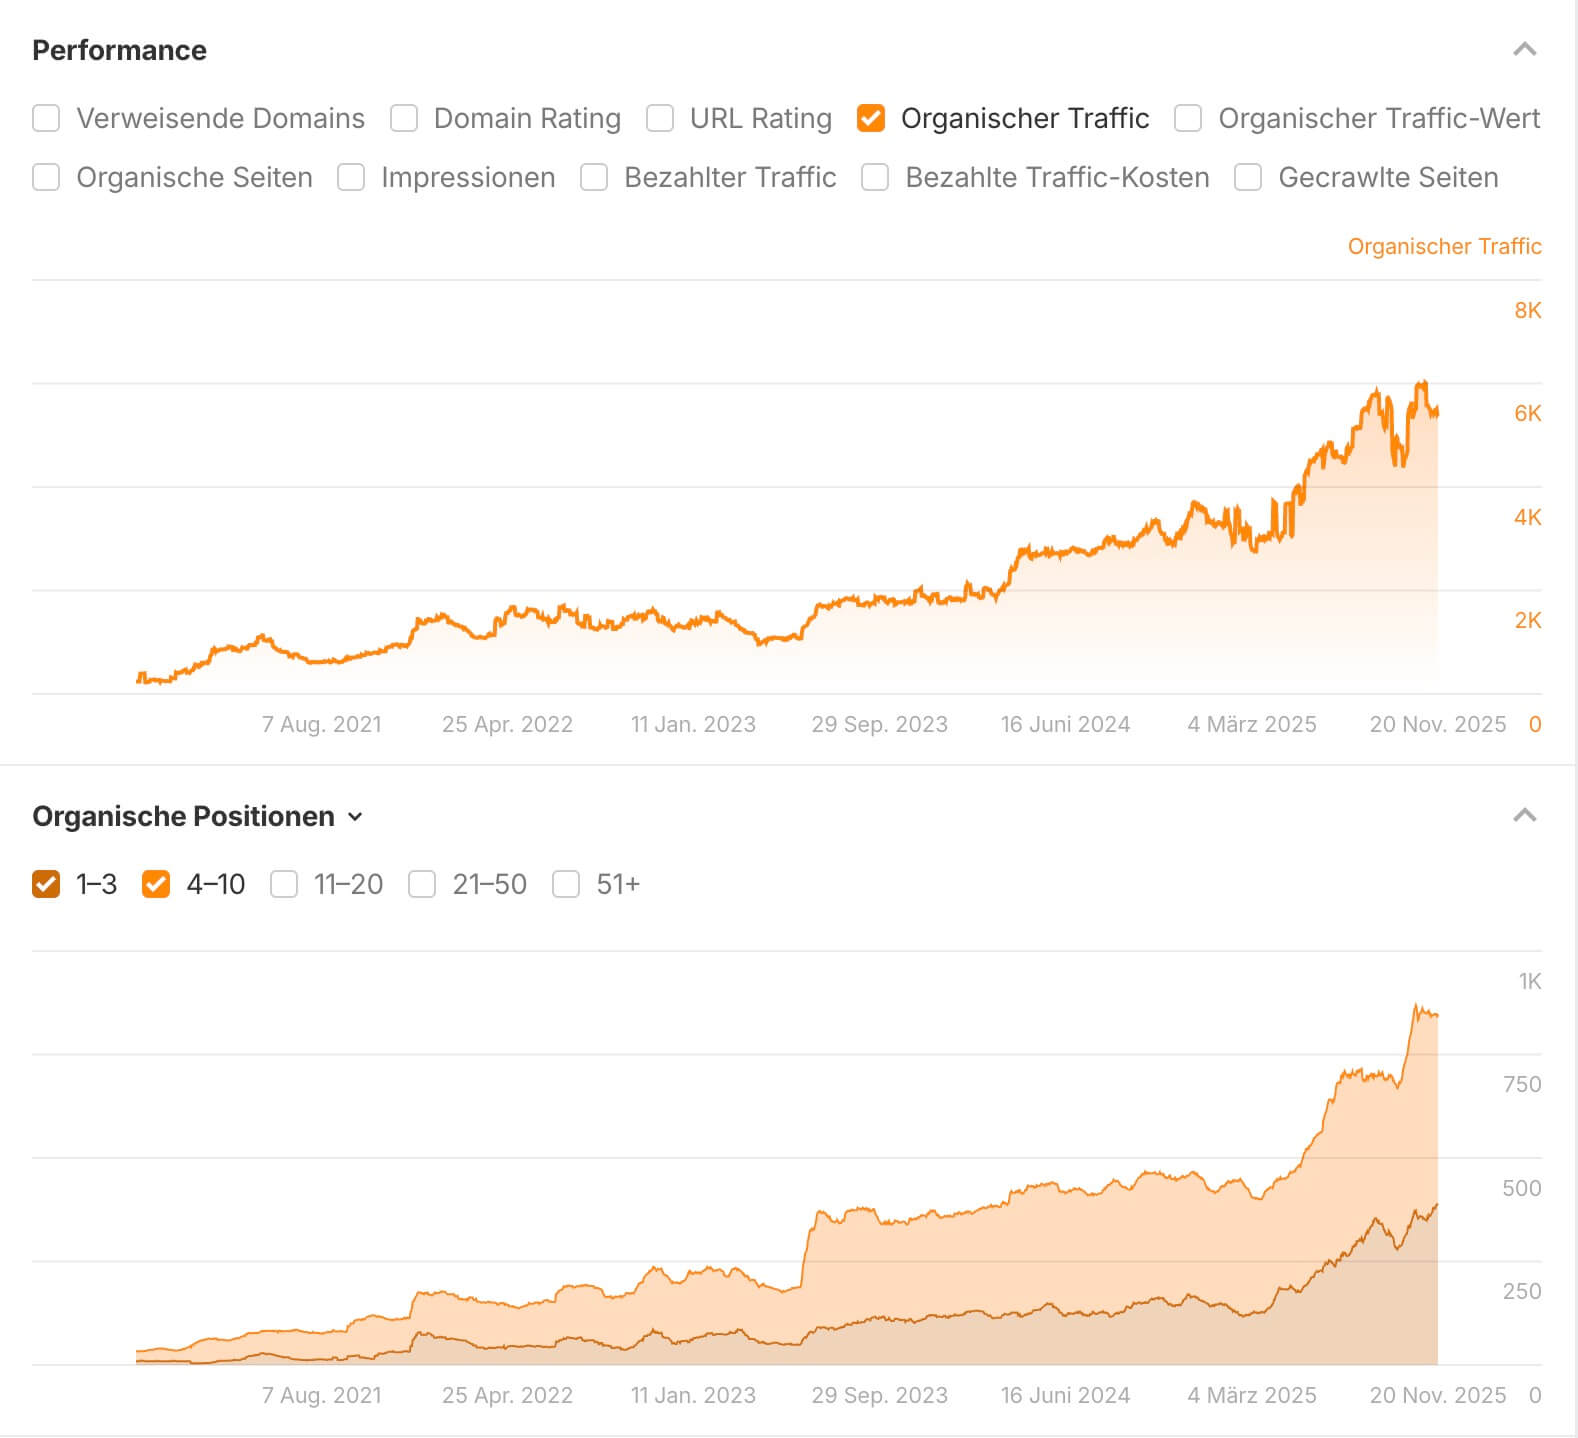Tick the Domain Rating checkbox
This screenshot has width=1578, height=1438.
tap(404, 118)
